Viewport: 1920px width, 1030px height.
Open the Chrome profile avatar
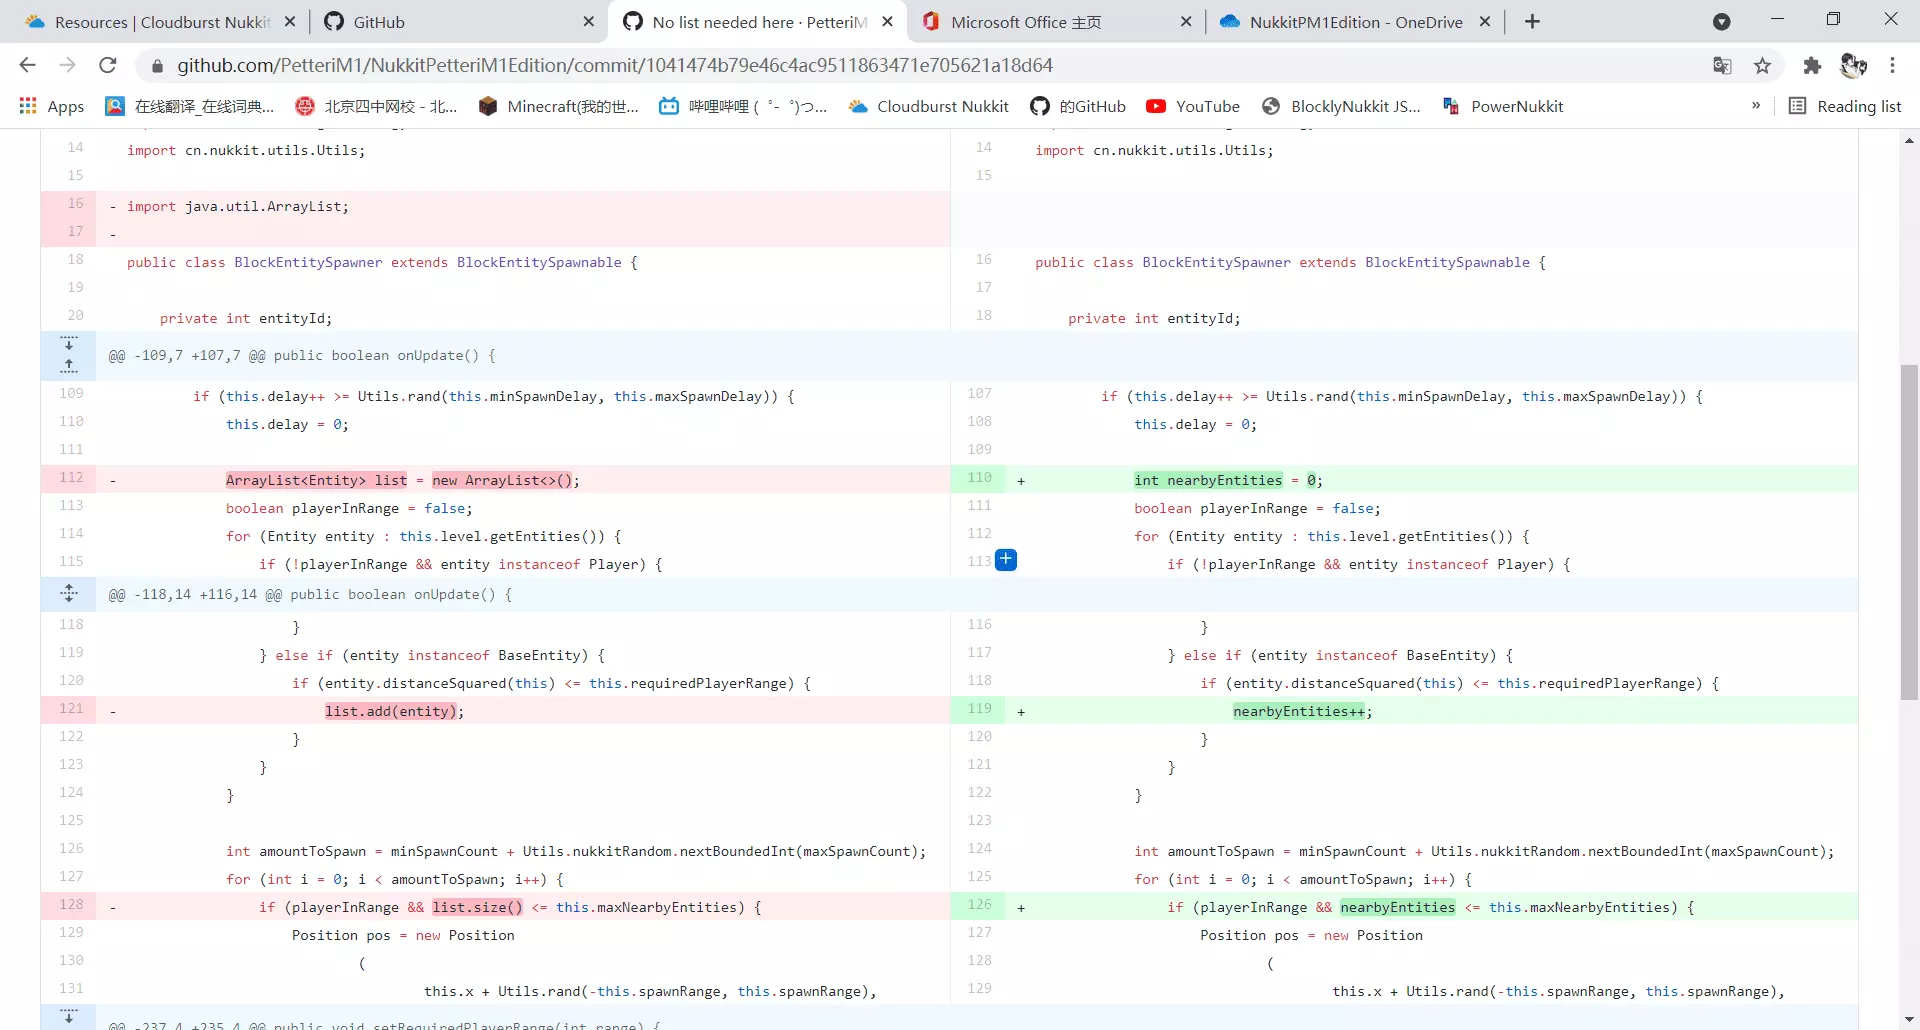coord(1853,65)
